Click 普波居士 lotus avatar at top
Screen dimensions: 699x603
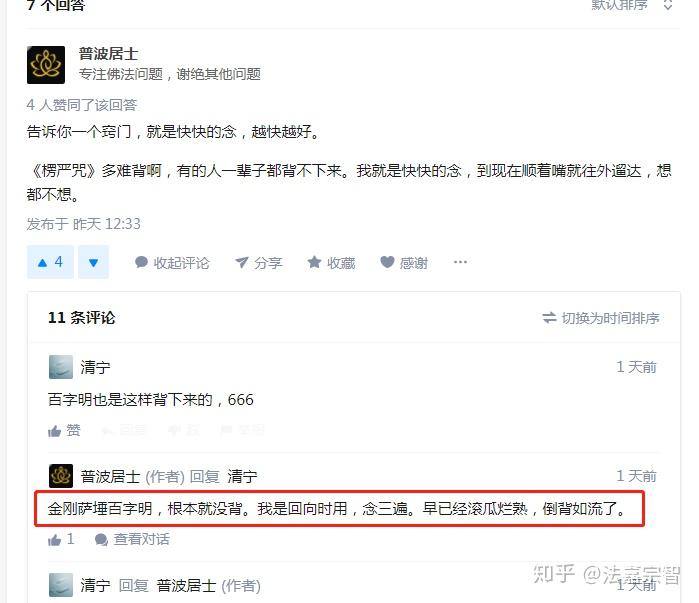(x=46, y=65)
